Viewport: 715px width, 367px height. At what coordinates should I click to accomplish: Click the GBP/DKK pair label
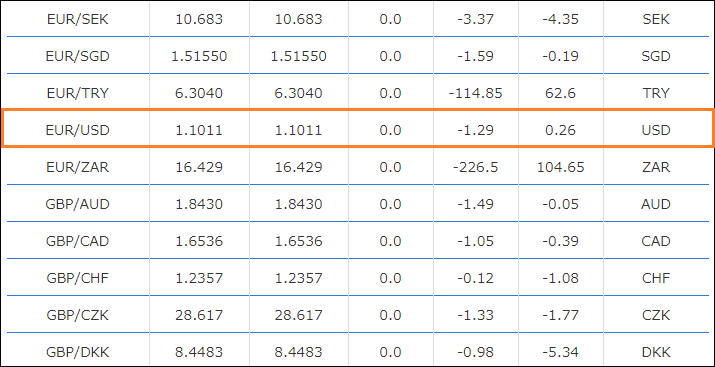pyautogui.click(x=78, y=352)
